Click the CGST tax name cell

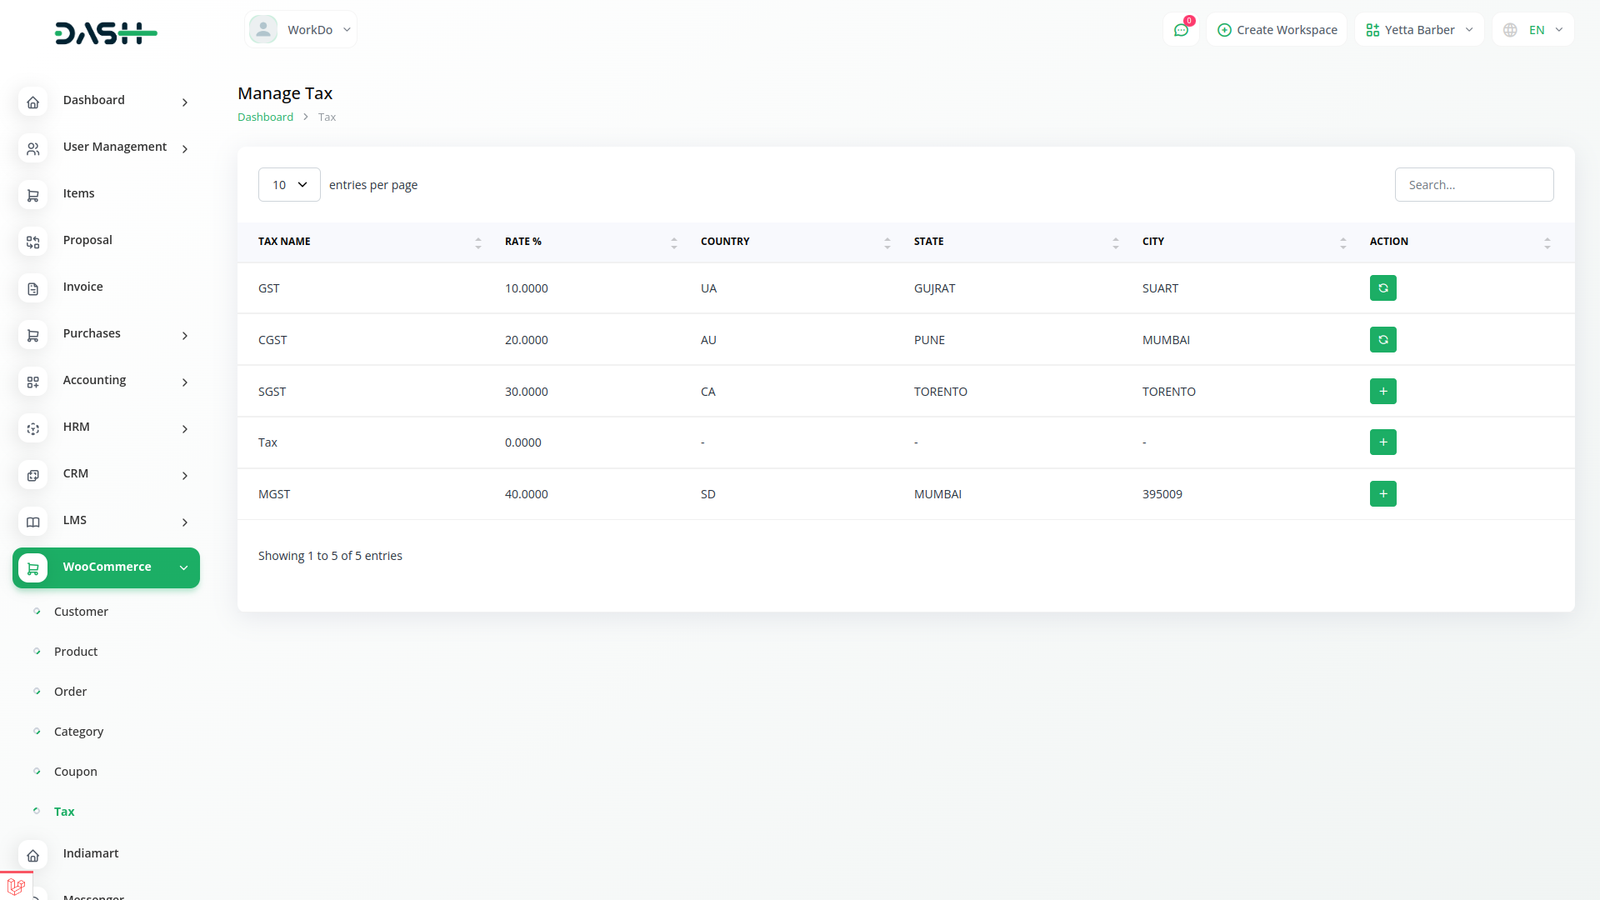272,340
